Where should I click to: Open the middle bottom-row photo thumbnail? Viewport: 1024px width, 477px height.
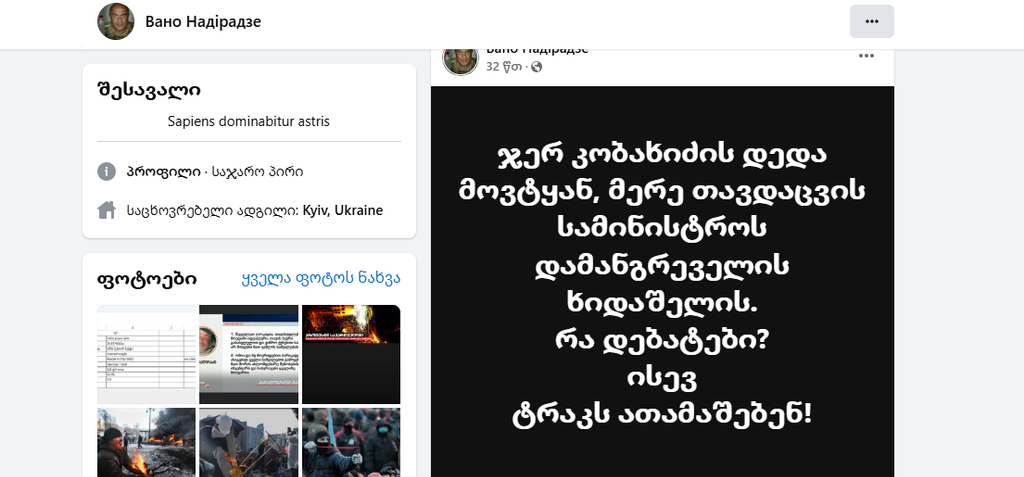click(x=249, y=442)
